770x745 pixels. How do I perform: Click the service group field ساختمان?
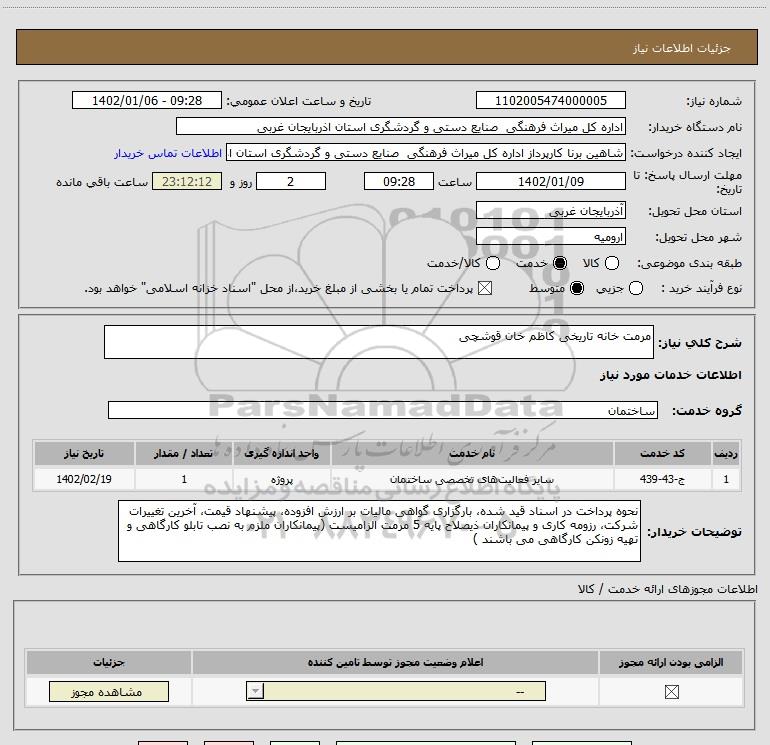pyautogui.click(x=383, y=410)
